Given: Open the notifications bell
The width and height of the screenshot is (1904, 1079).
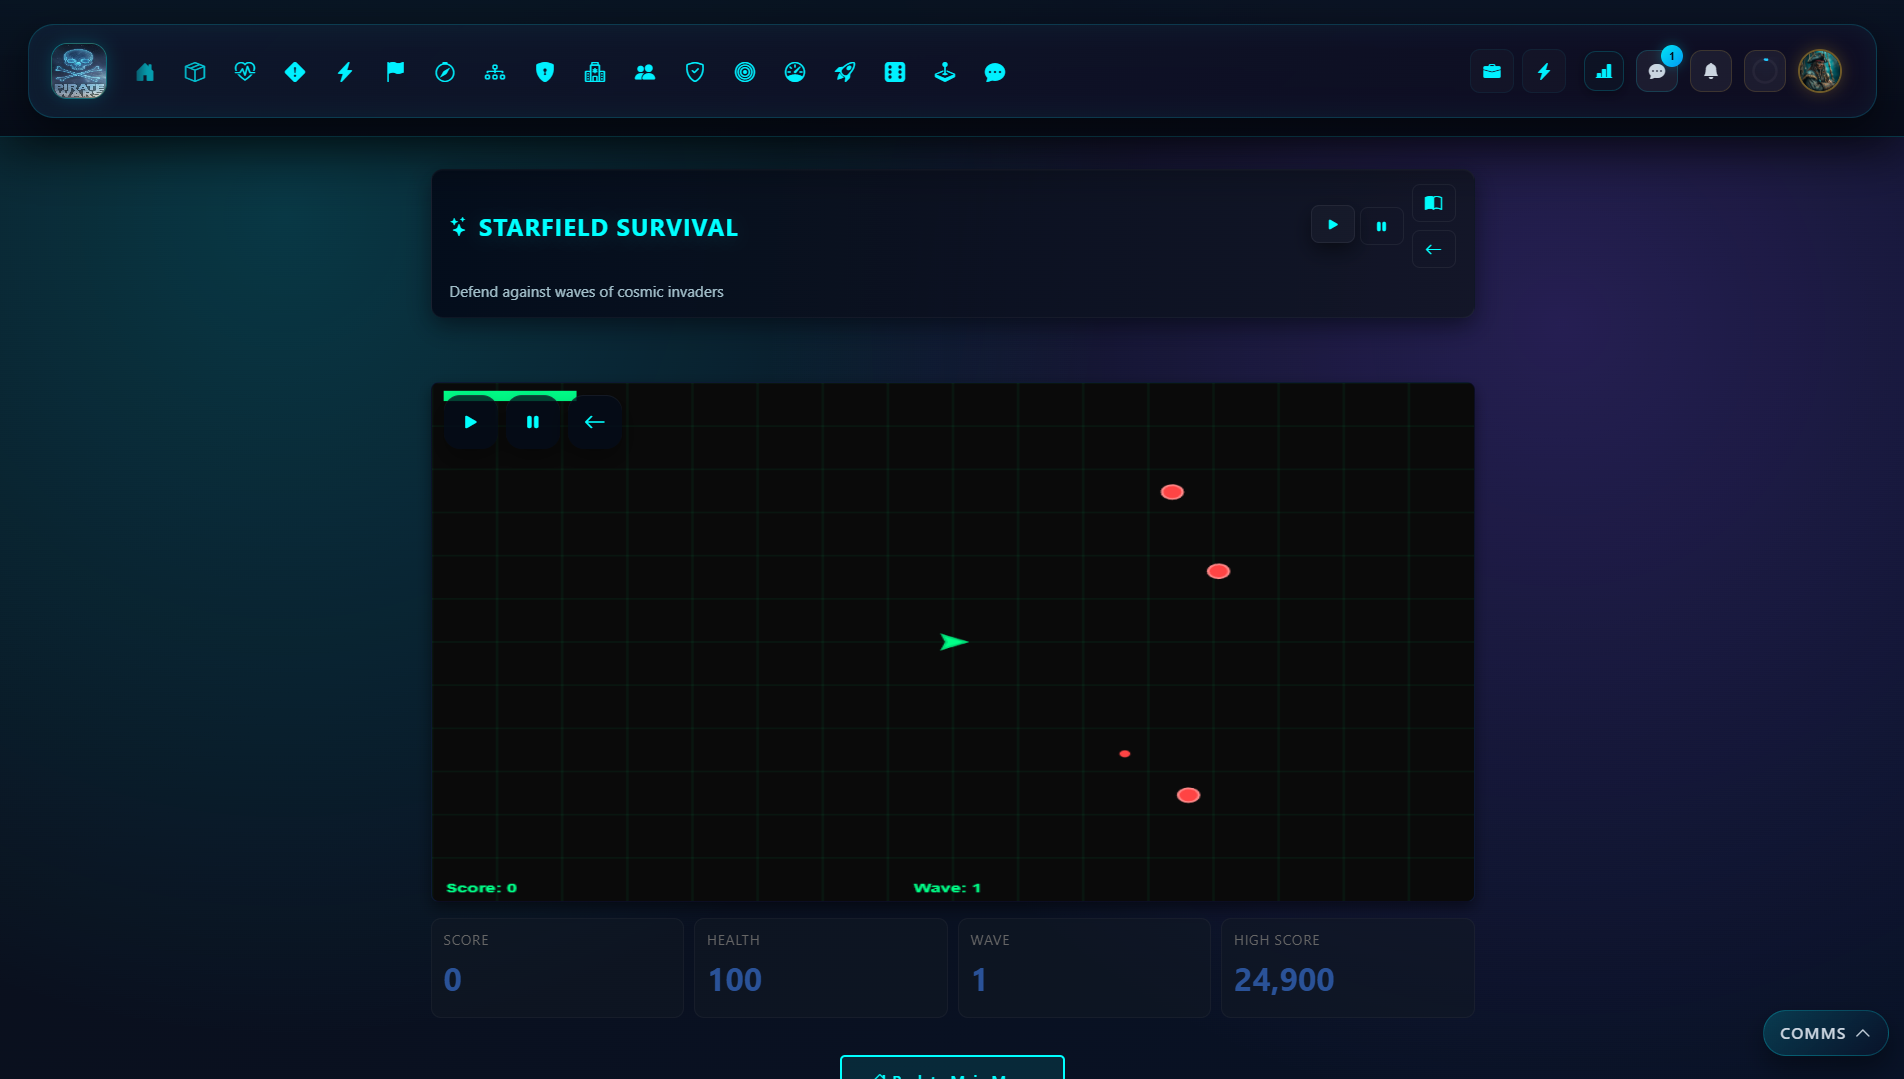Looking at the screenshot, I should (1710, 72).
